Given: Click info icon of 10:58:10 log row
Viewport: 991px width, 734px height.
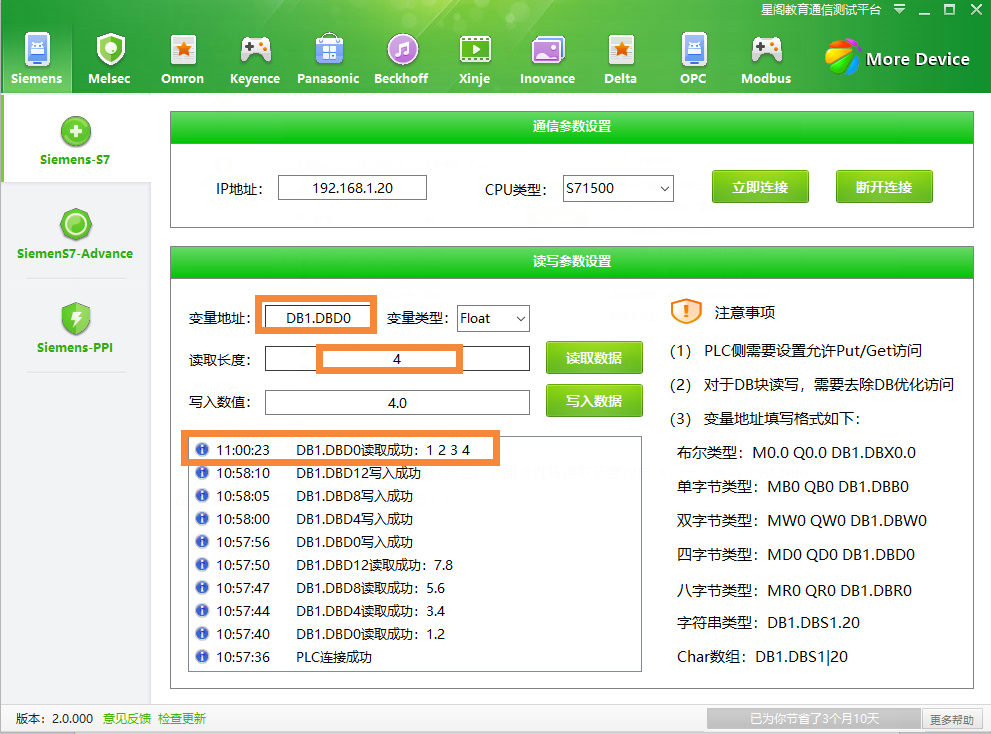Looking at the screenshot, I should pyautogui.click(x=202, y=472).
